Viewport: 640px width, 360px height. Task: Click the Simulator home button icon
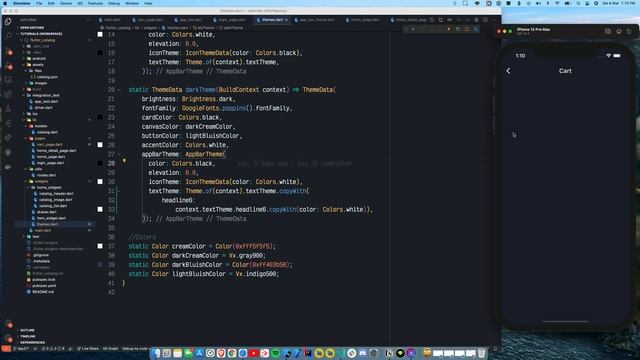click(619, 31)
